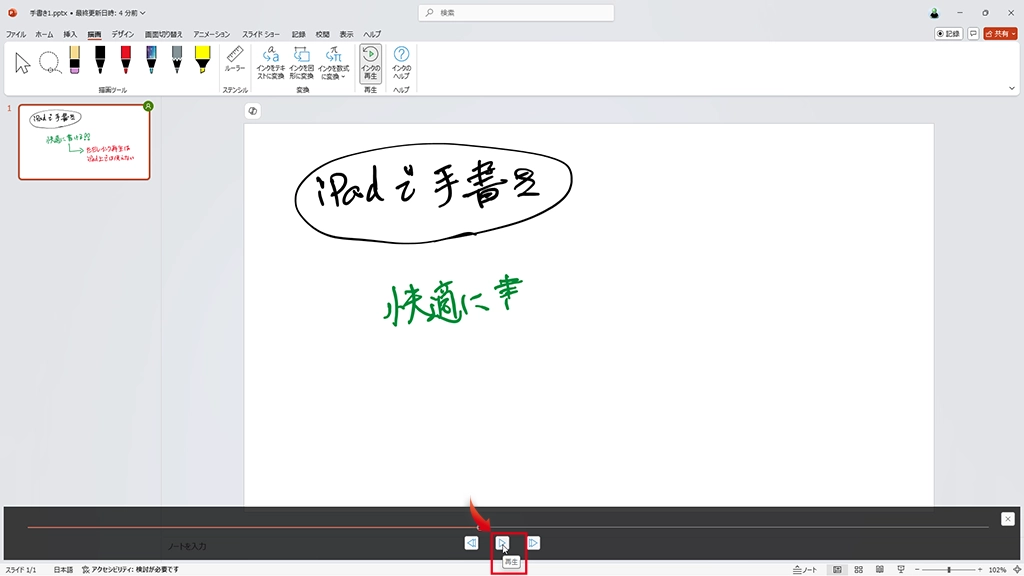This screenshot has height=576, width=1024.
Task: Switch to Slide Sorter view
Action: [x=859, y=569]
